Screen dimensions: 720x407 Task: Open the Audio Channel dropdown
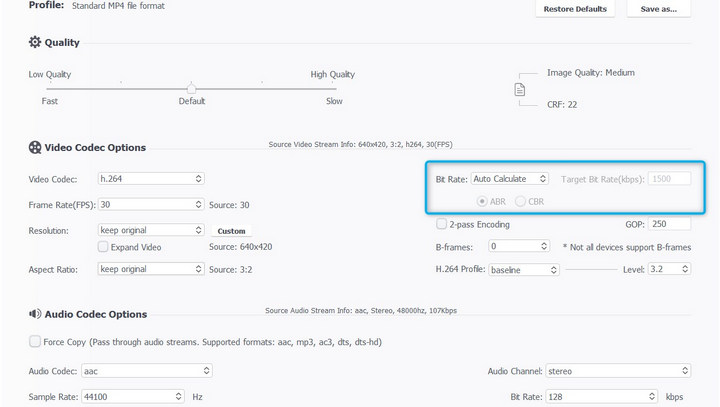point(600,371)
